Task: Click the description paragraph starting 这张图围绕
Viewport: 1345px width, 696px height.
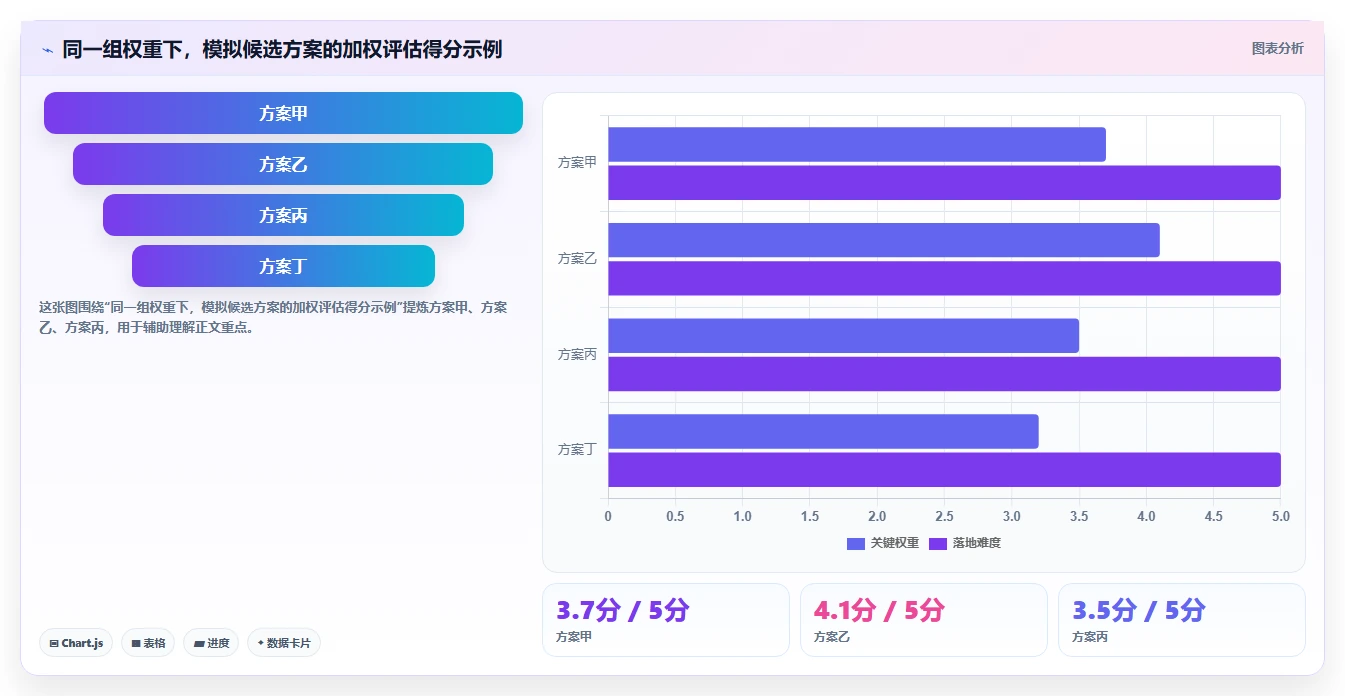Action: (273, 317)
